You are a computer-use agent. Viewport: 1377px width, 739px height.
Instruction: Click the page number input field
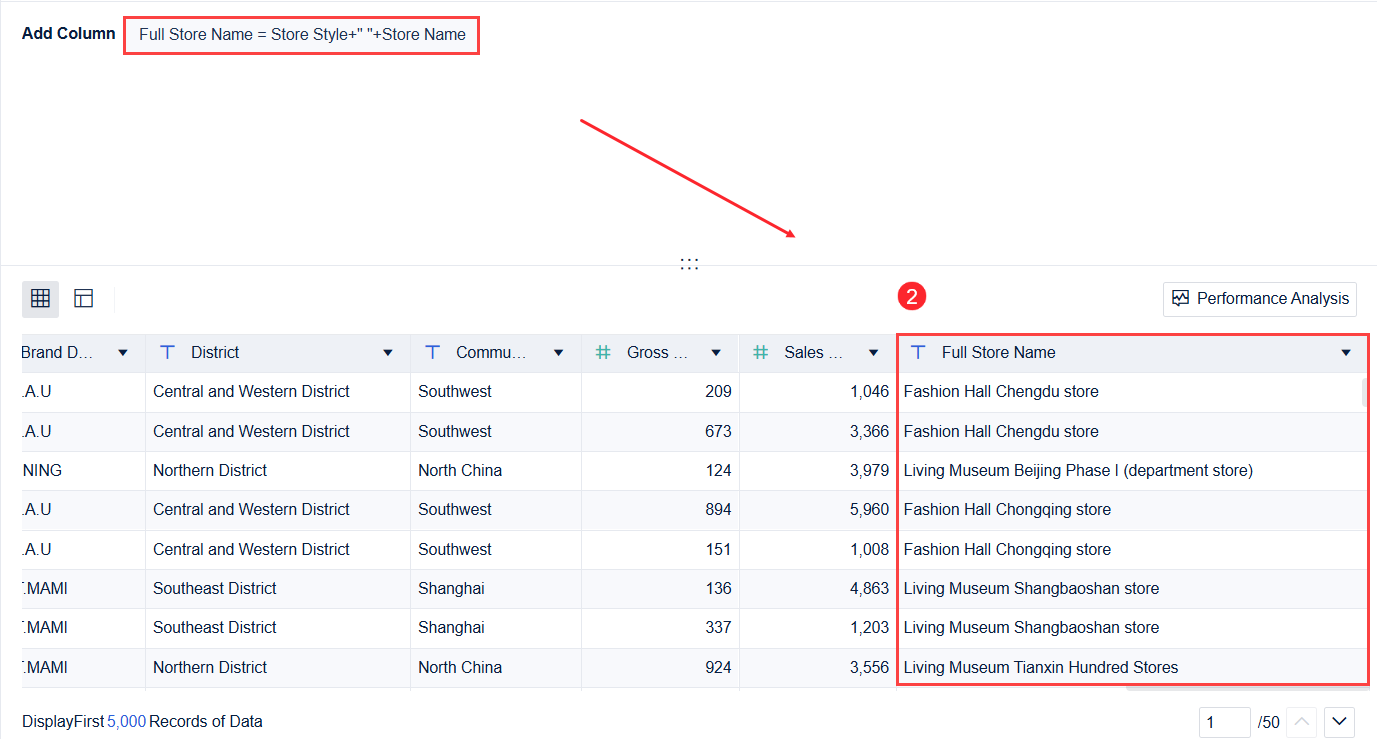point(1225,722)
